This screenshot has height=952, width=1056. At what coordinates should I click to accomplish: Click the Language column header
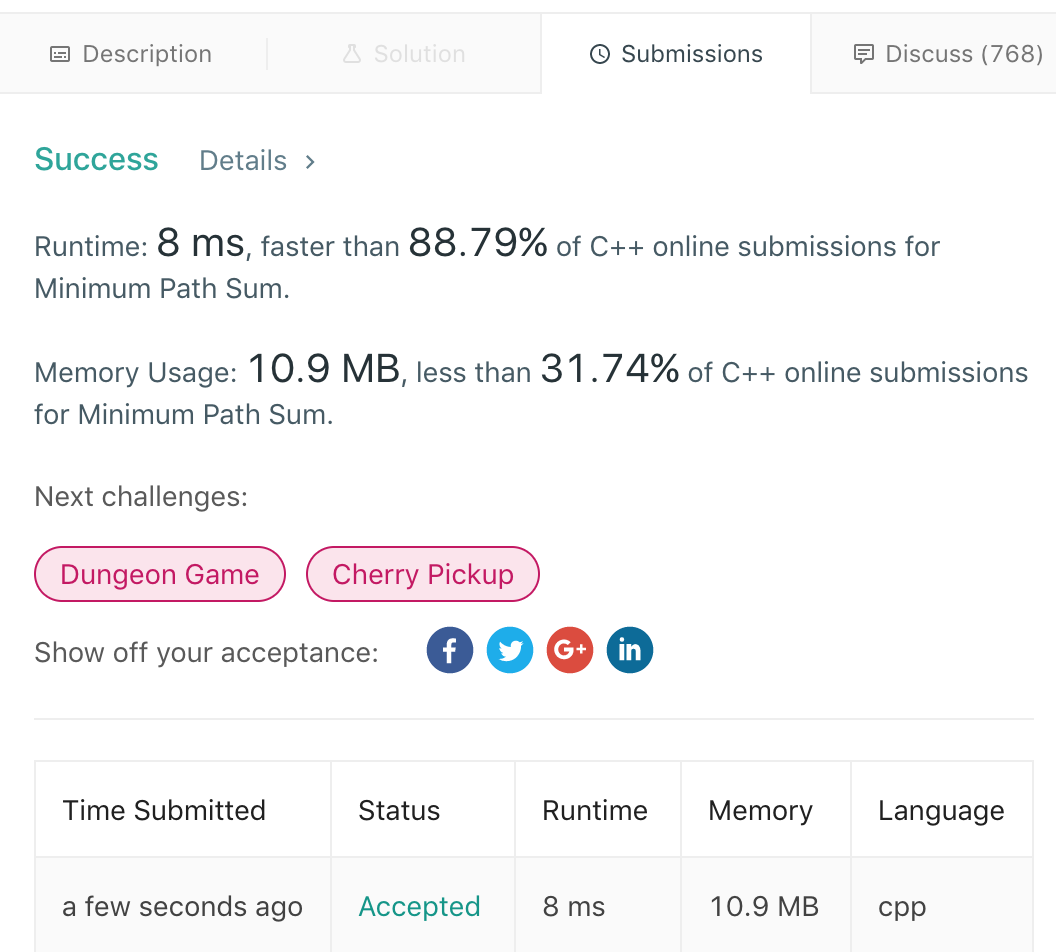(941, 810)
